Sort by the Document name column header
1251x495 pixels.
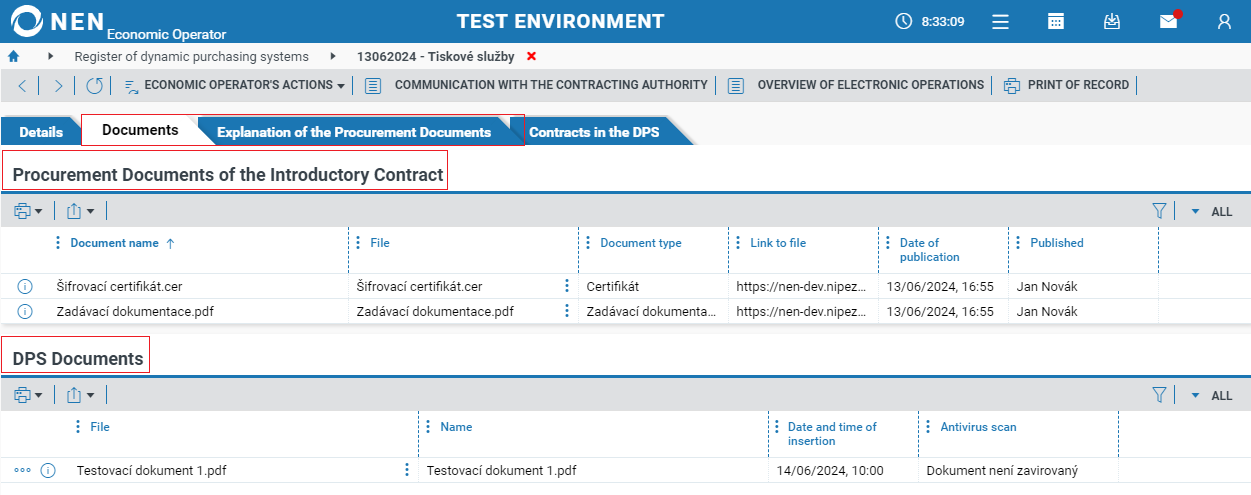coord(114,243)
